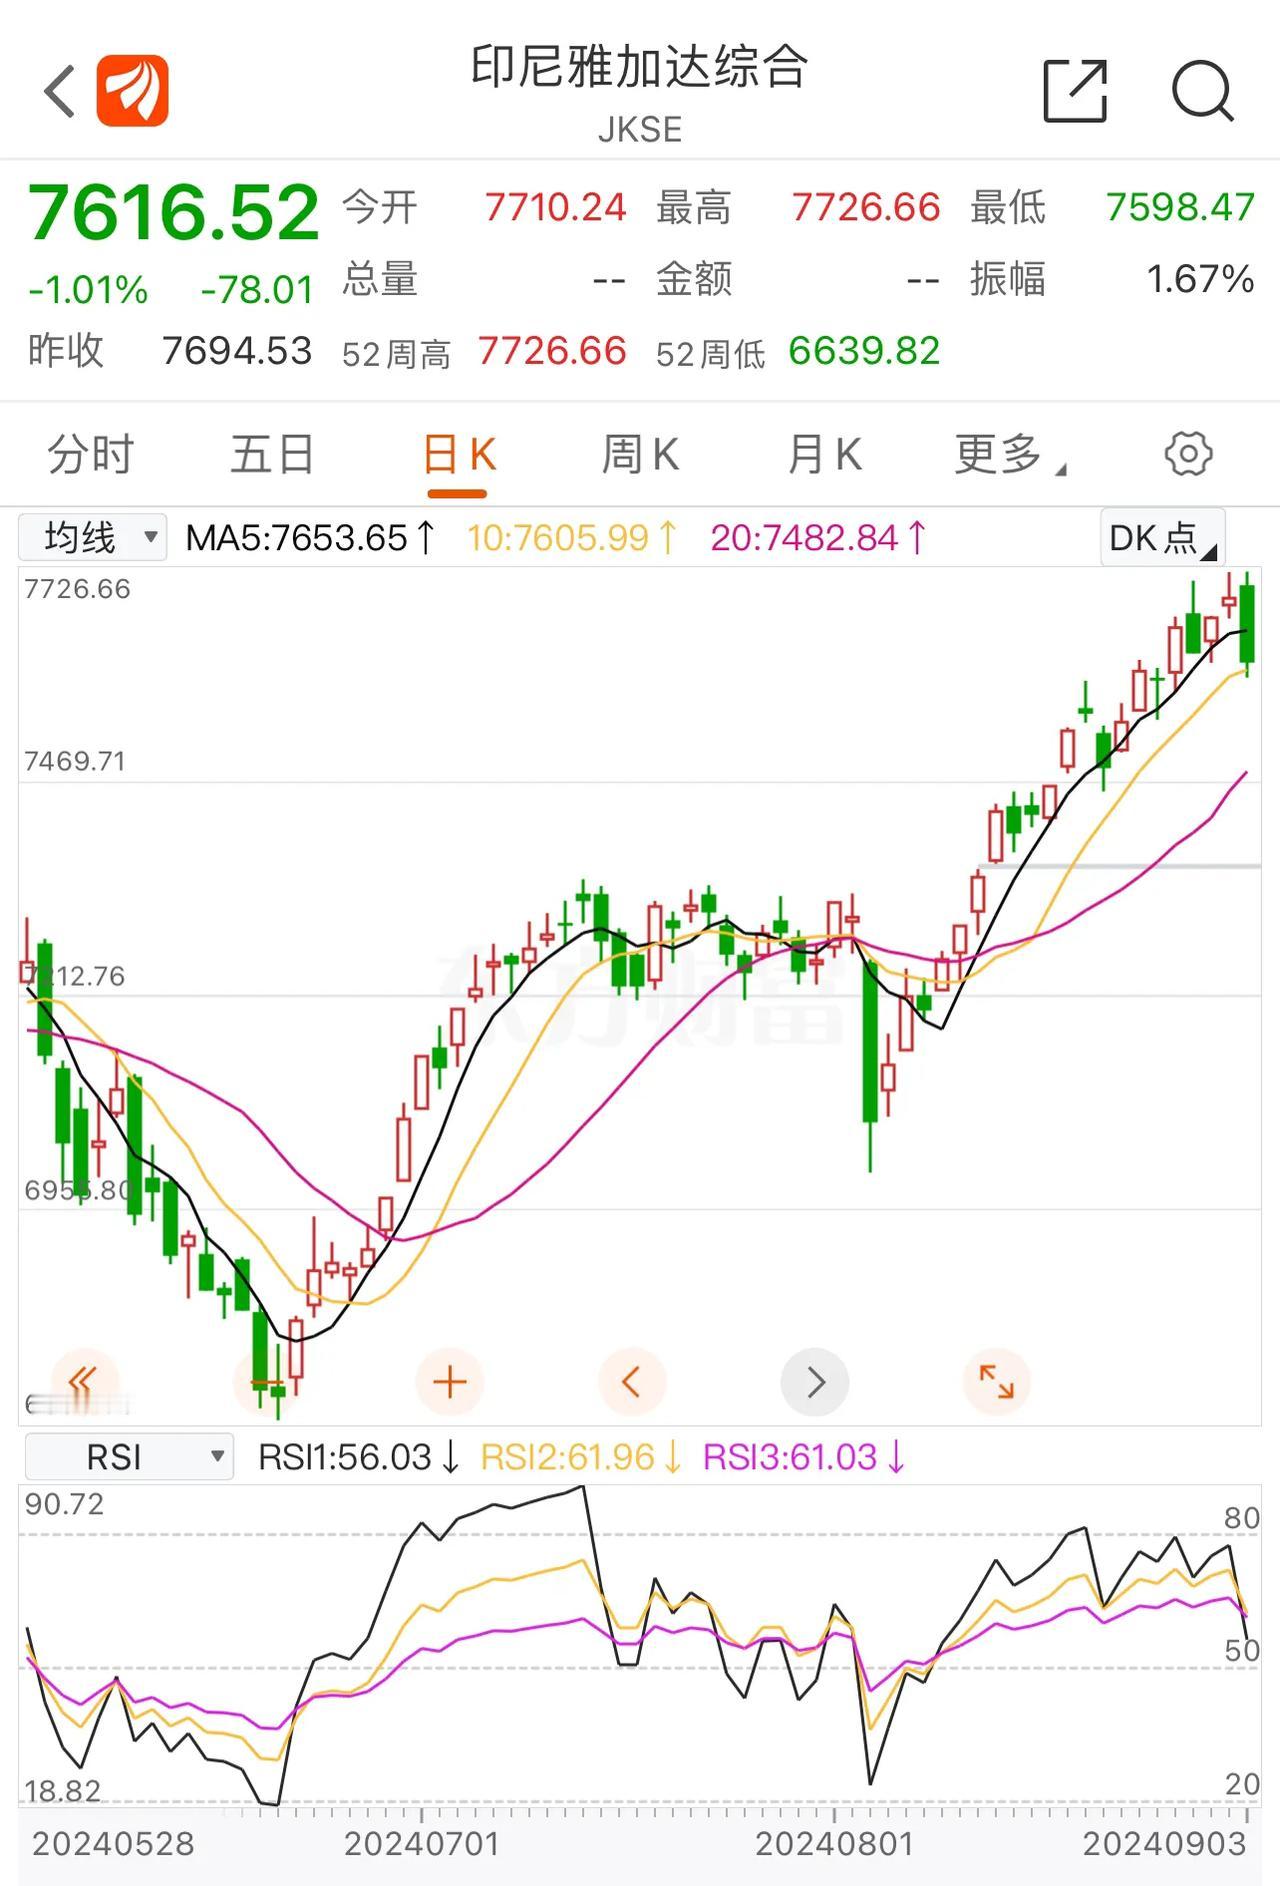Tap the 20240801 date marker
Image resolution: width=1280 pixels, height=1886 pixels.
pyautogui.click(x=835, y=1844)
